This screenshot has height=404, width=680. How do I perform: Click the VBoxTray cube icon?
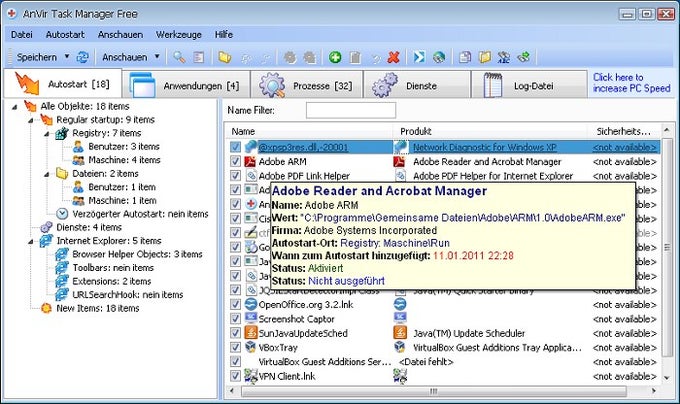(251, 347)
